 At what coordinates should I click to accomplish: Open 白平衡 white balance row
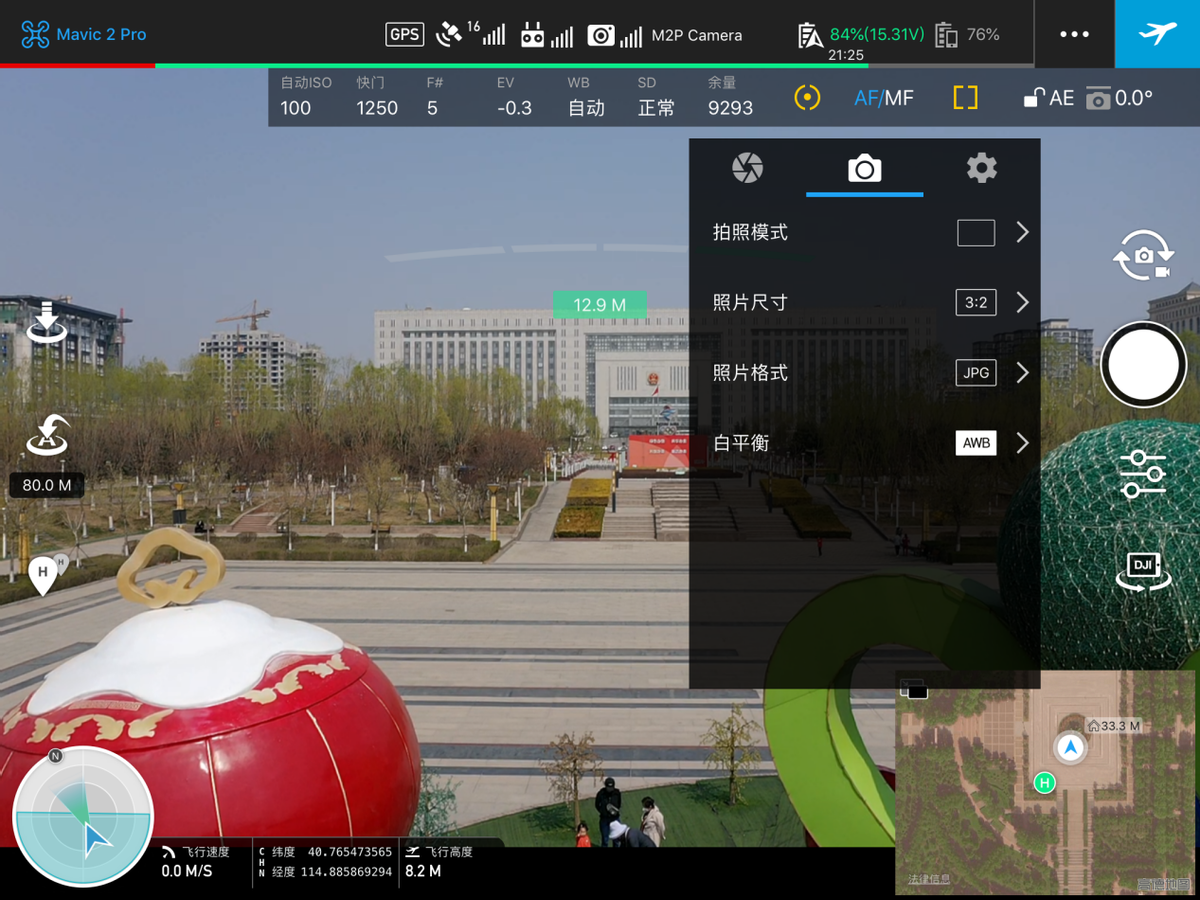[x=865, y=443]
